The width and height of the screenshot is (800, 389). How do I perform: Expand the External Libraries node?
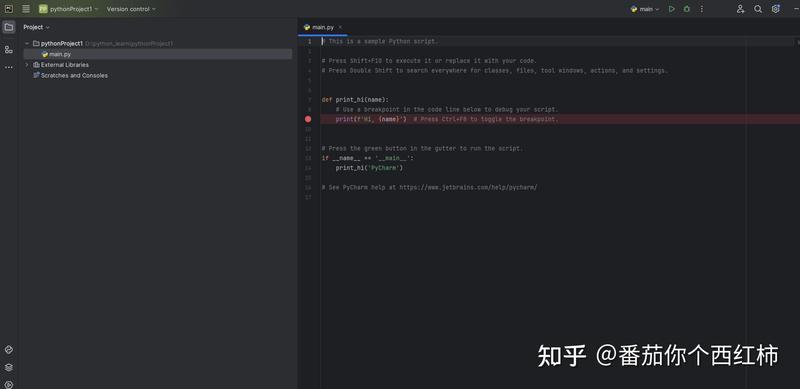coord(27,65)
